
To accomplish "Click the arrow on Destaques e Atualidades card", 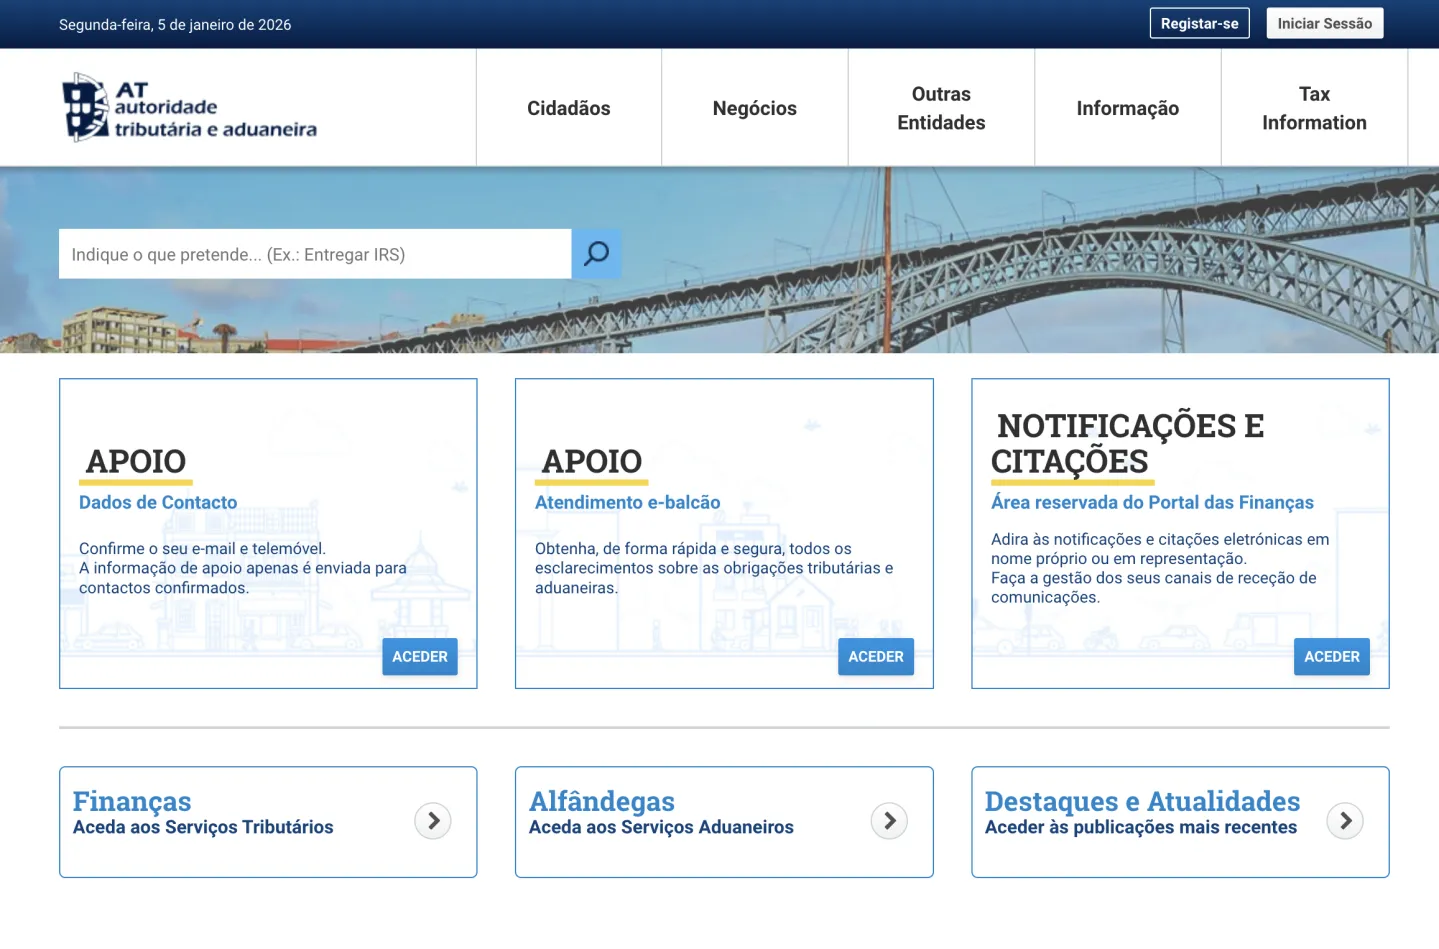I will [x=1345, y=820].
